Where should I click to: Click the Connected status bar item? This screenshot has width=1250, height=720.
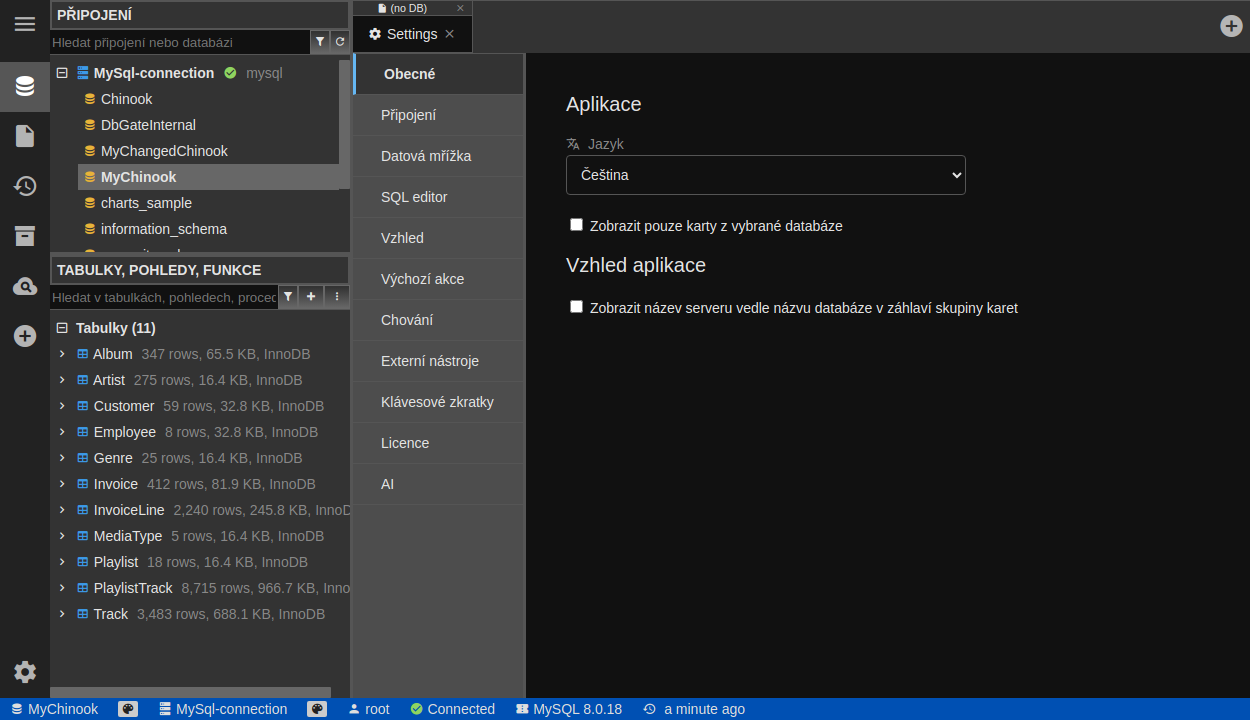pos(452,709)
